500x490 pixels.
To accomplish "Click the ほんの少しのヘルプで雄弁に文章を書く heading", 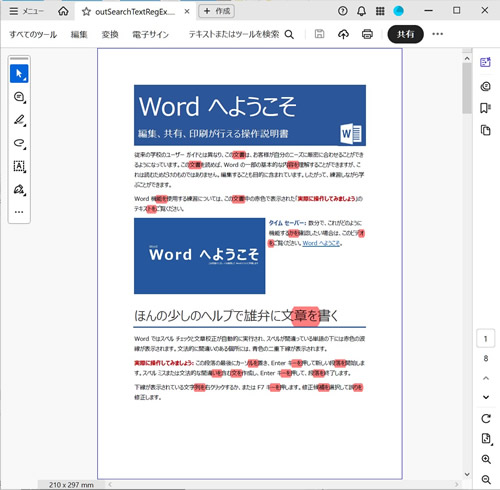I will (236, 315).
